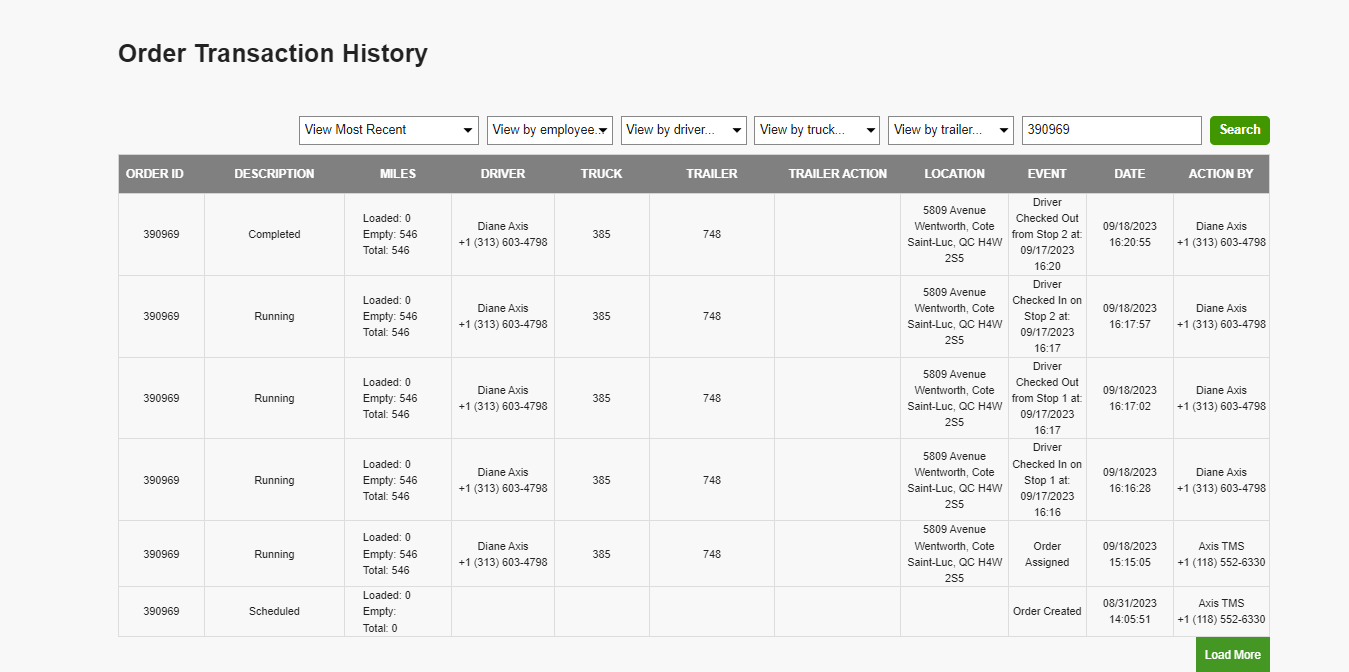This screenshot has height=672, width=1349.
Task: Click trailer 748 in the Completed row
Action: (x=712, y=235)
